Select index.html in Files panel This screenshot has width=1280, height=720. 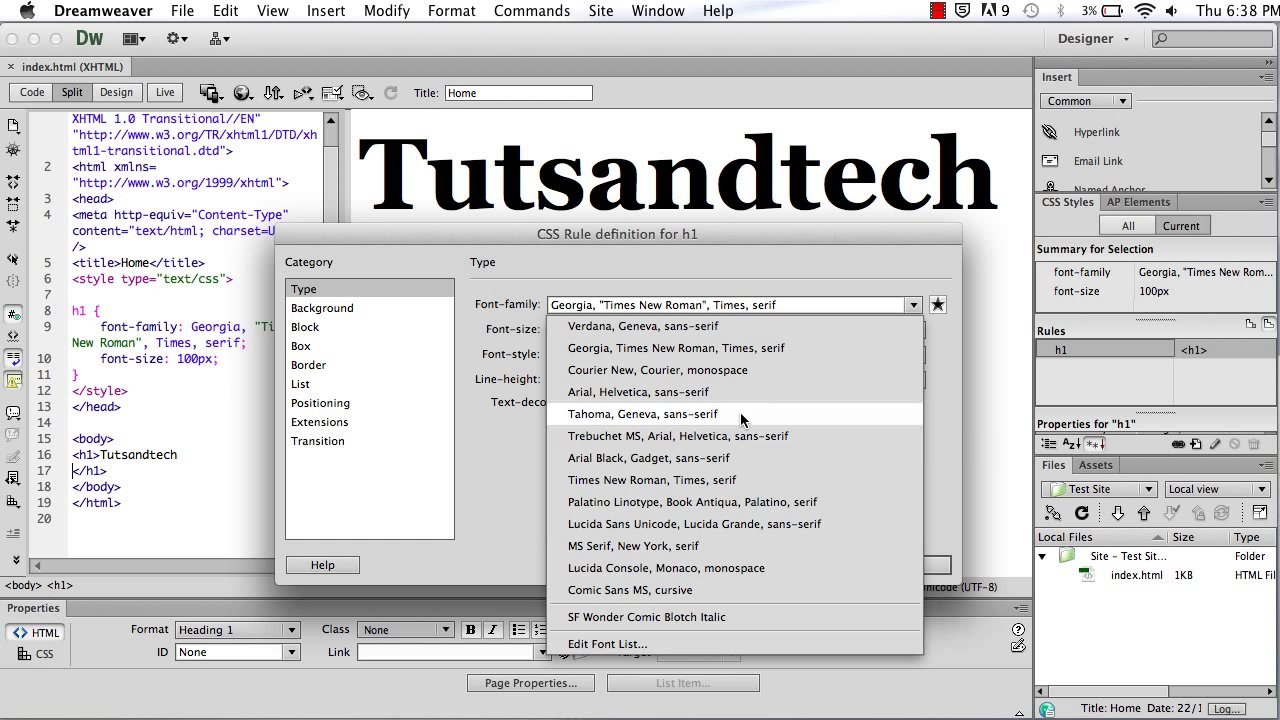coord(1136,575)
